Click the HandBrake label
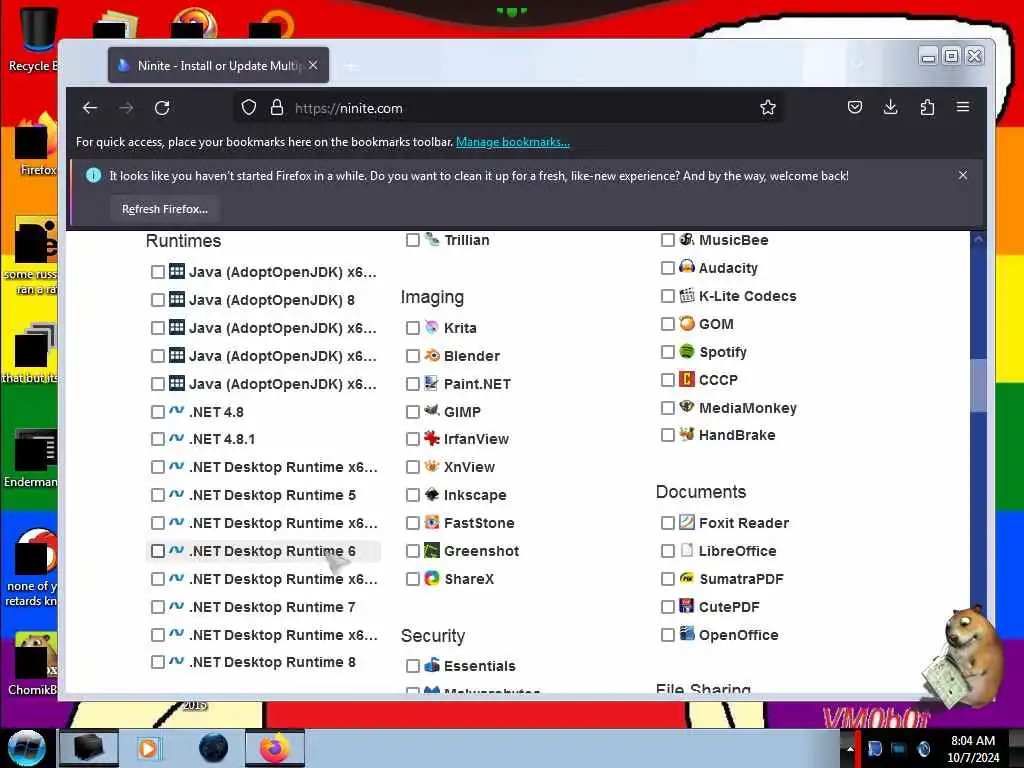The width and height of the screenshot is (1024, 768). [x=737, y=435]
